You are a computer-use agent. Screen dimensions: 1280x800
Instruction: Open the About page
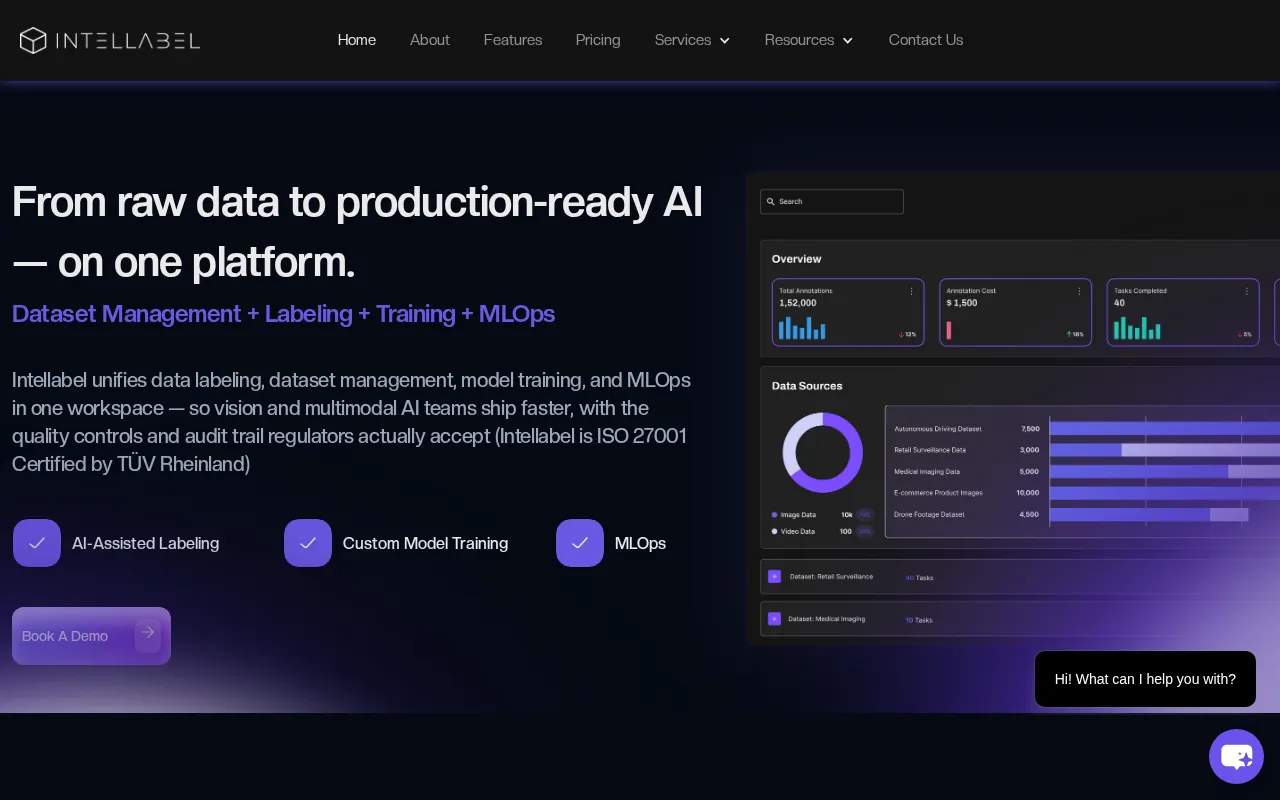(x=430, y=40)
